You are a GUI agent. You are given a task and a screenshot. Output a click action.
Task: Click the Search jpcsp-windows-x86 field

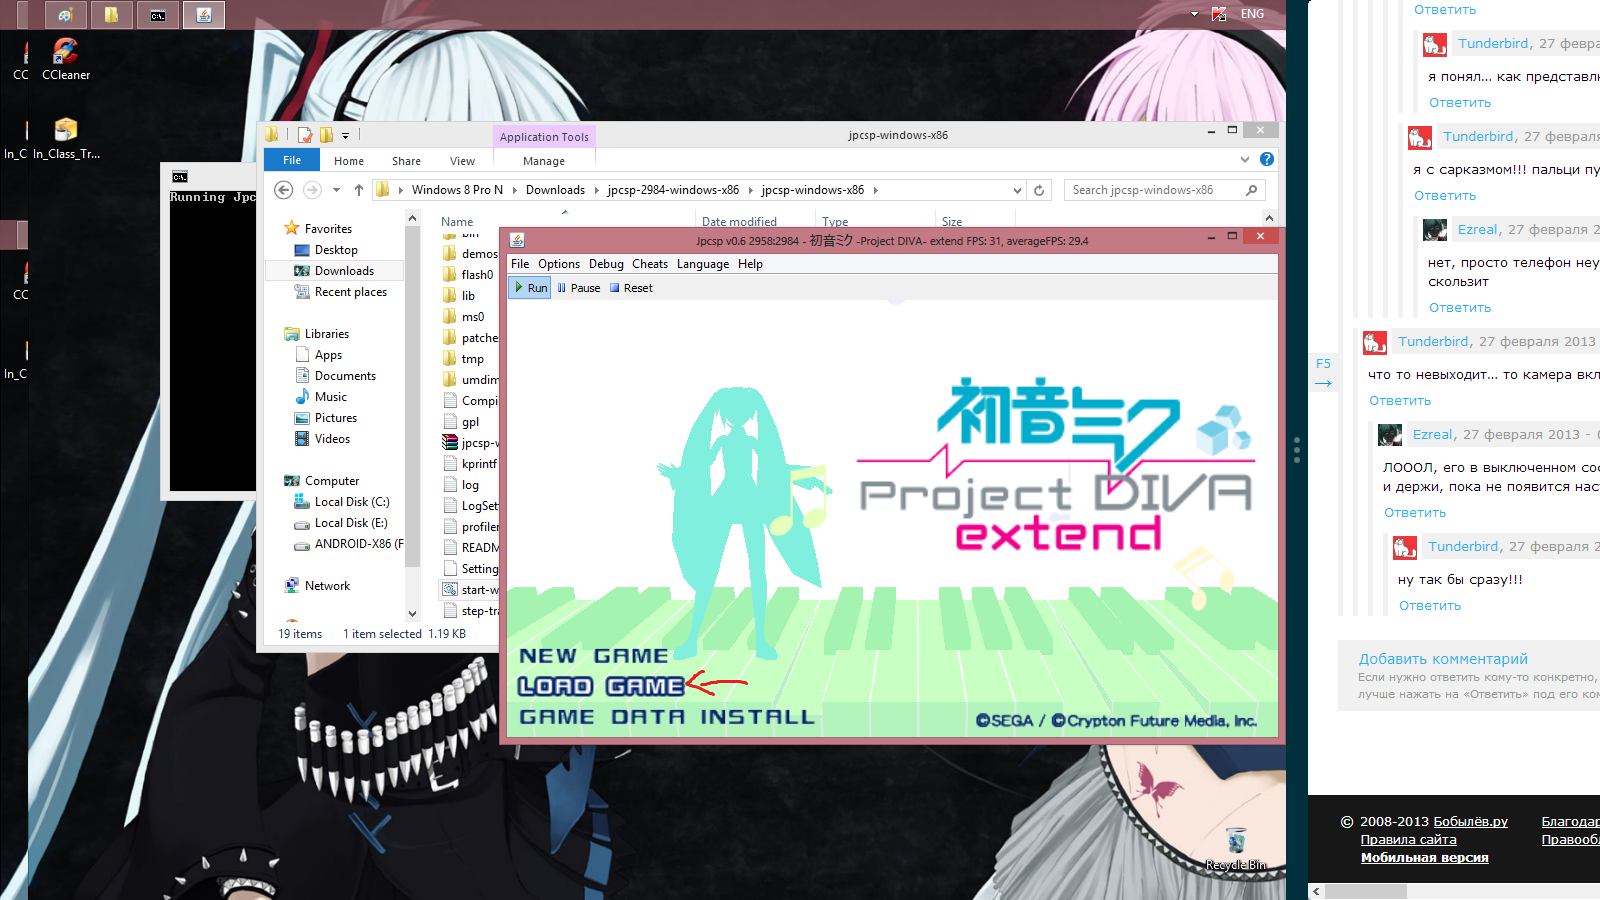(x=1164, y=190)
